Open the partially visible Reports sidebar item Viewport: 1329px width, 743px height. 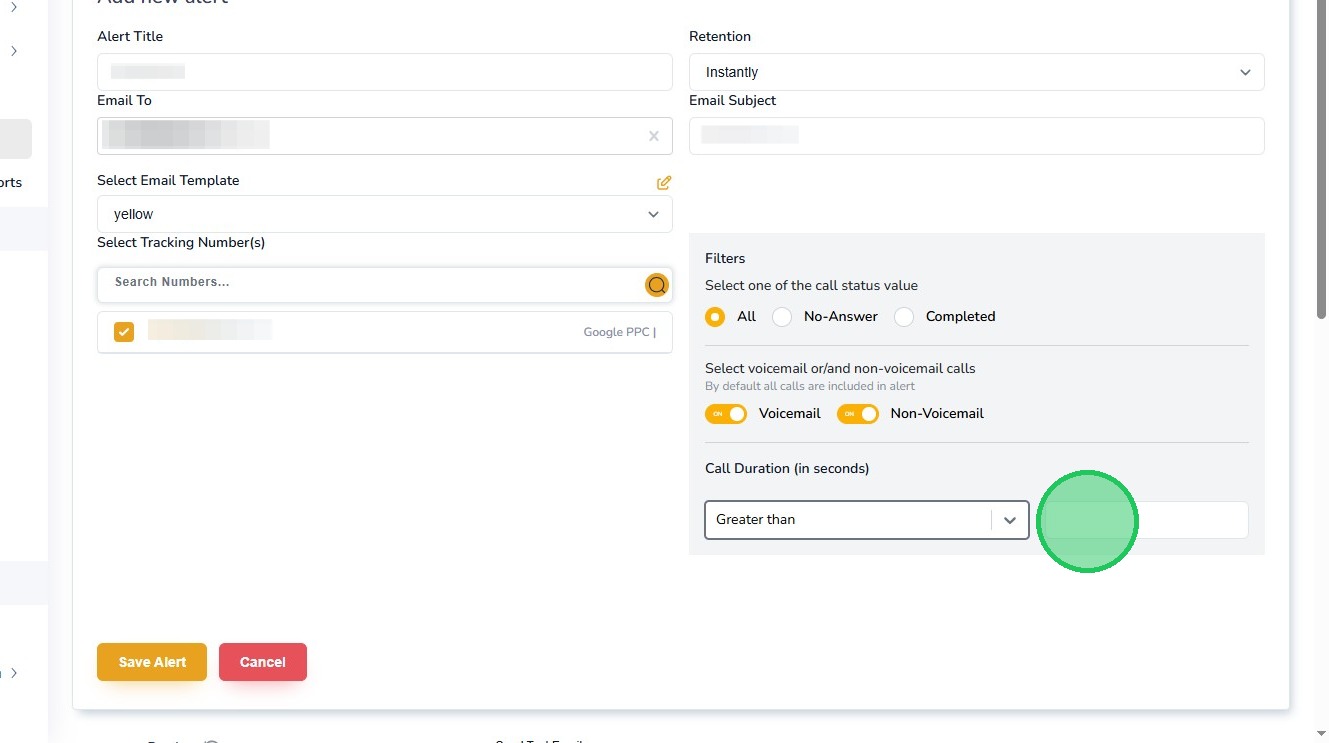(11, 183)
